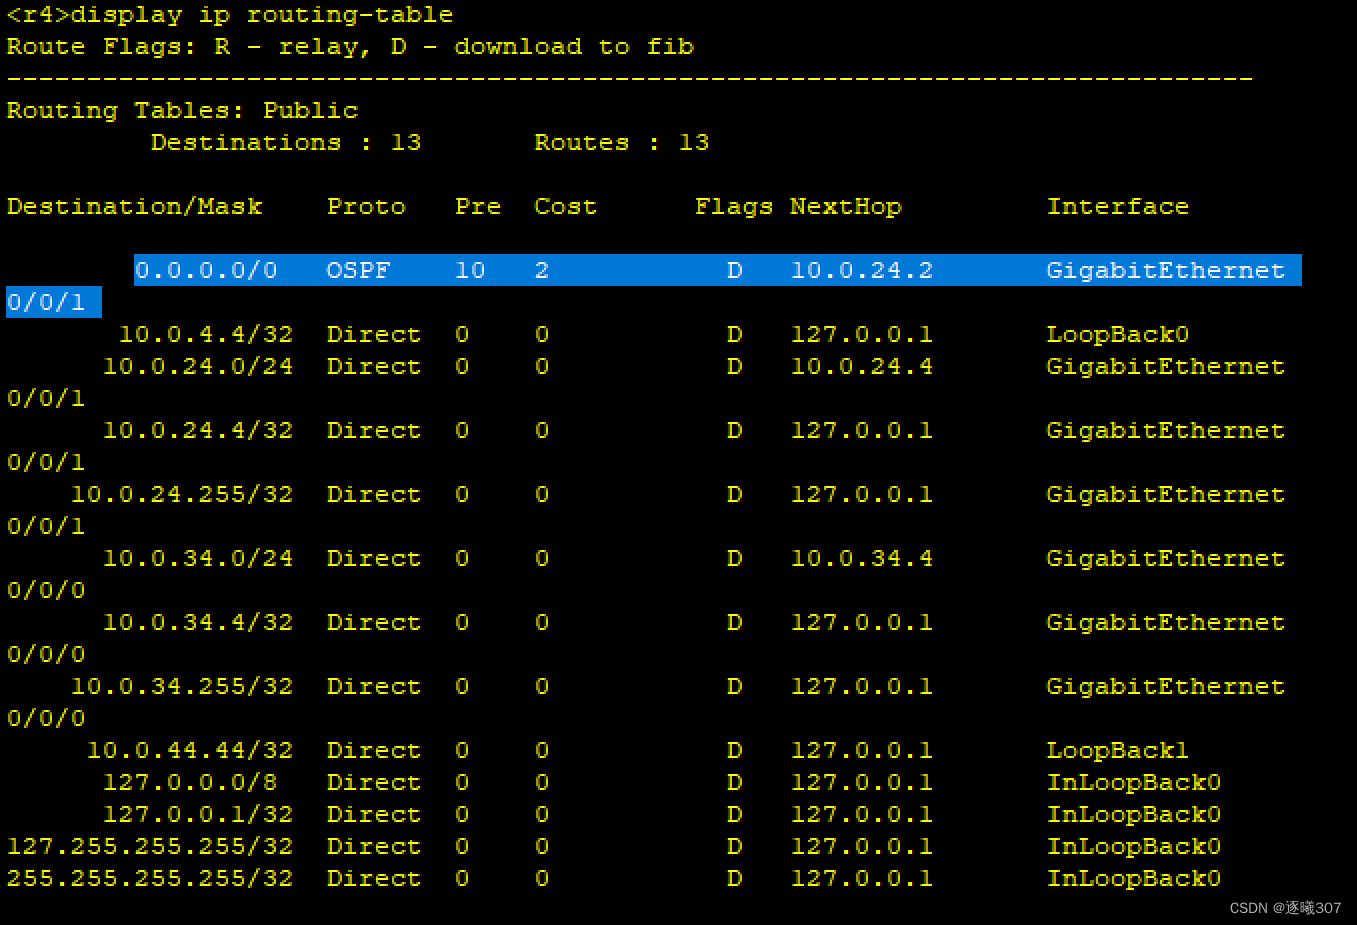This screenshot has width=1357, height=925.
Task: Click the highlighted '0/0/1' wrapped interface text
Action: [x=46, y=303]
